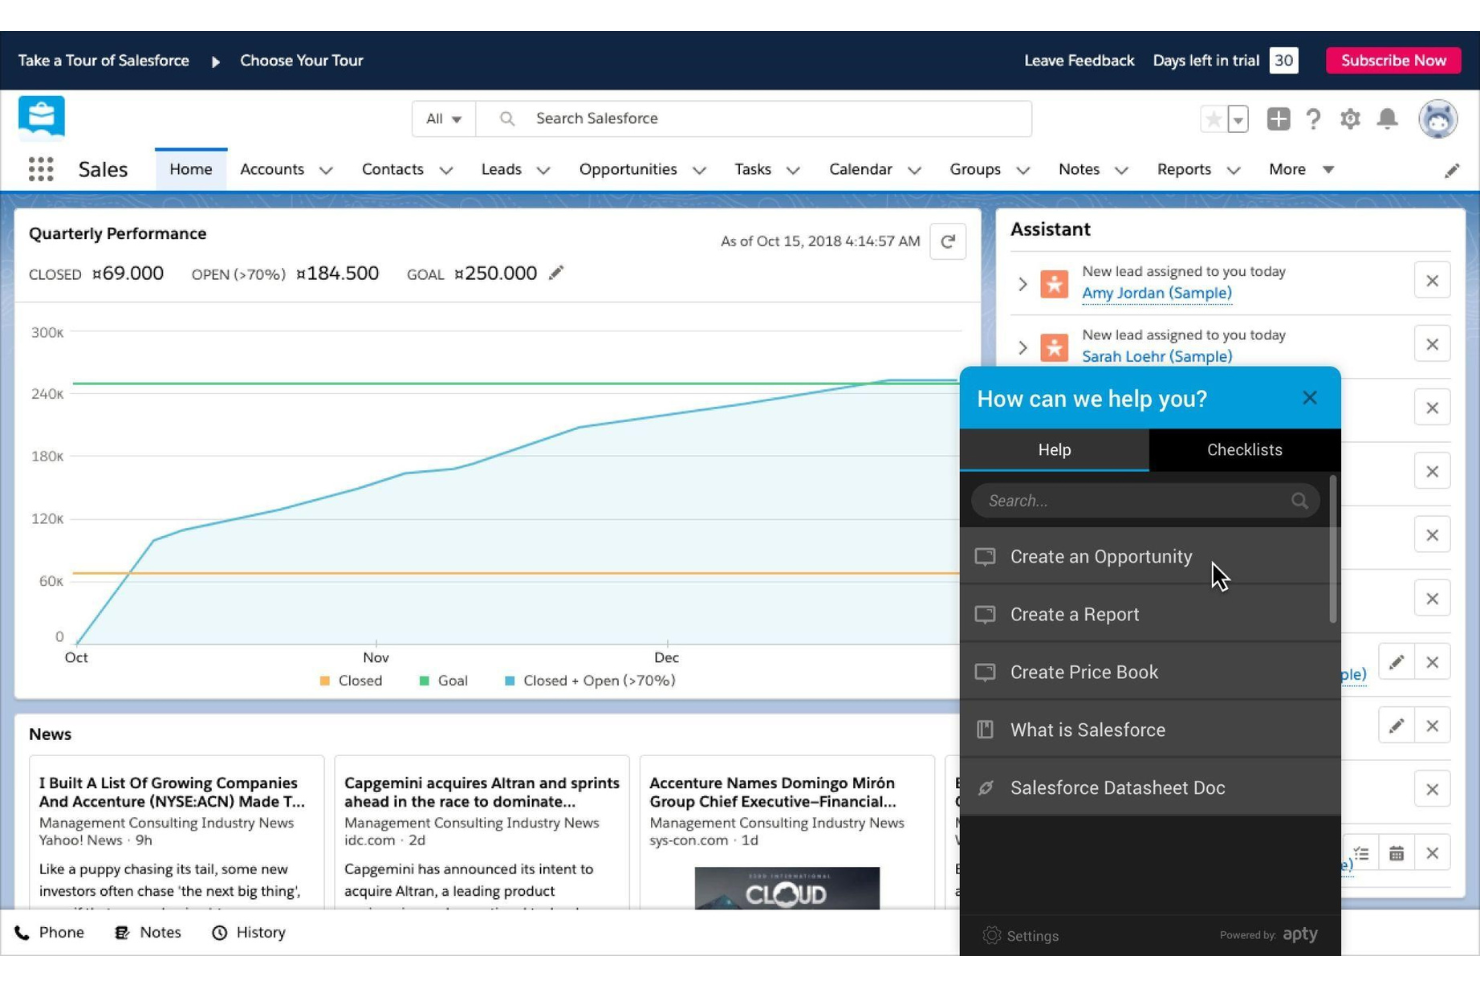
Task: Click the Salesforce briefcase logo
Action: pos(41,117)
